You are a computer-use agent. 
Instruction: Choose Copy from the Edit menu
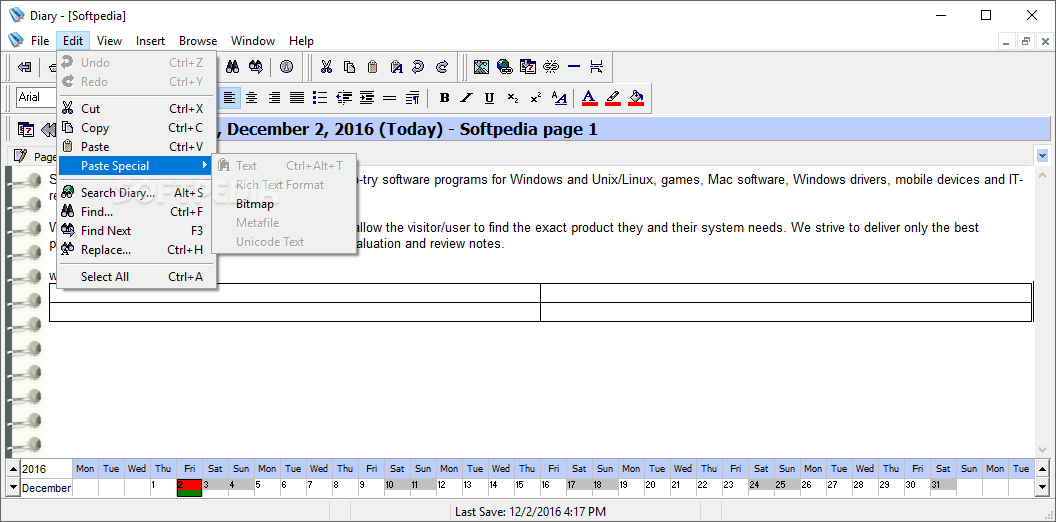pos(137,128)
